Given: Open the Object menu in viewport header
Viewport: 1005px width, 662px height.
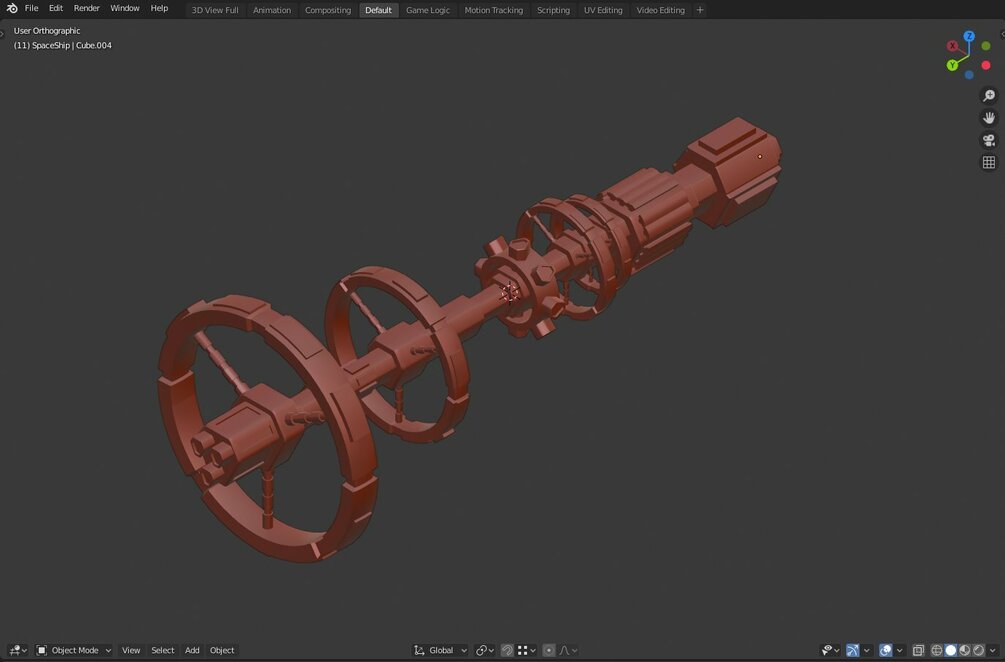Looking at the screenshot, I should tap(222, 650).
